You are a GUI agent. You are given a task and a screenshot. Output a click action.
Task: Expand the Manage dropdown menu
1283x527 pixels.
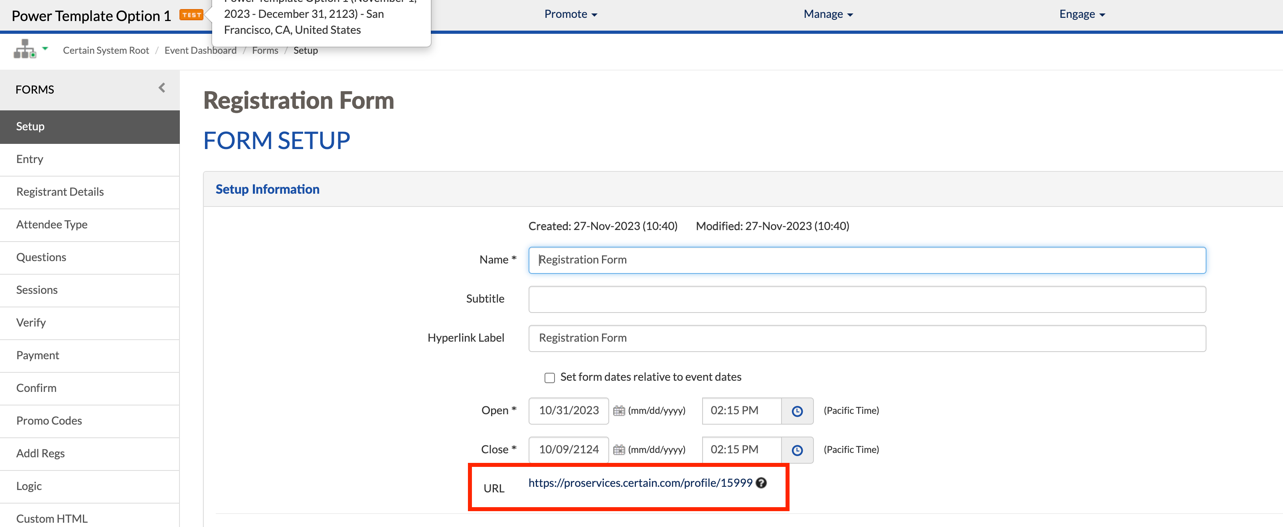point(828,14)
